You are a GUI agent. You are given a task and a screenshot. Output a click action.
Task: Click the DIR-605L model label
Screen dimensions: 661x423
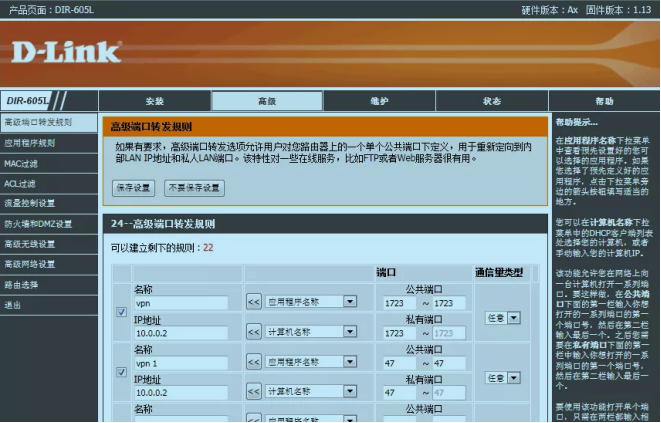28,101
